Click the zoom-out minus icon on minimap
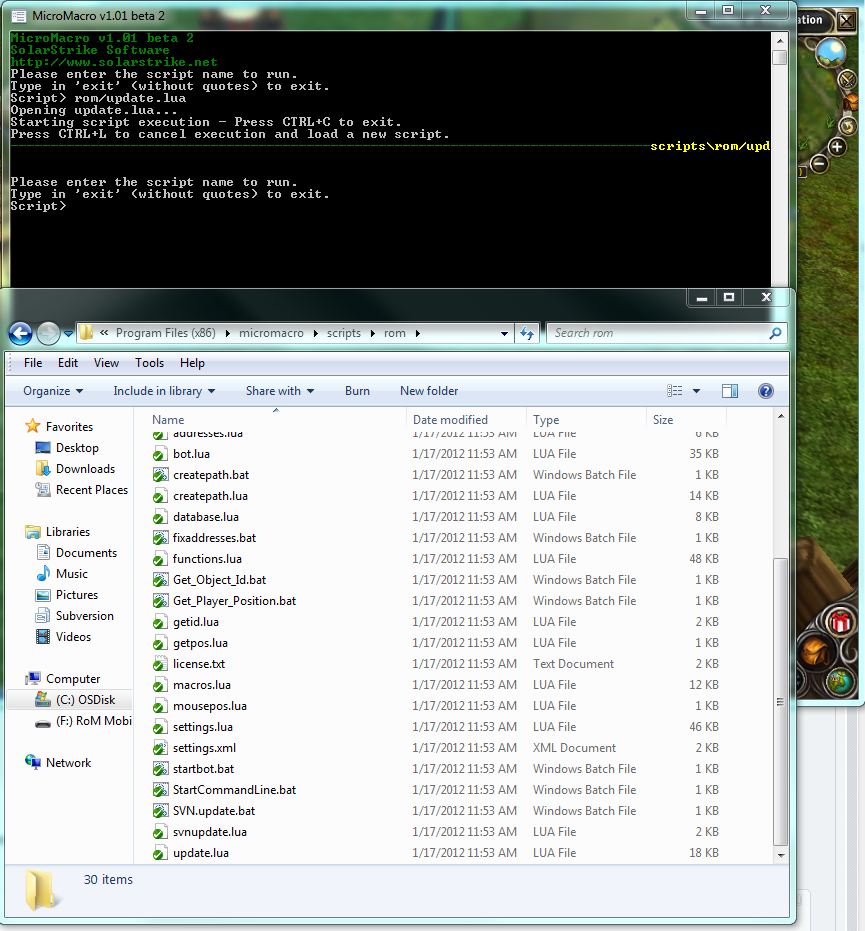The height and width of the screenshot is (931, 865). pos(818,164)
